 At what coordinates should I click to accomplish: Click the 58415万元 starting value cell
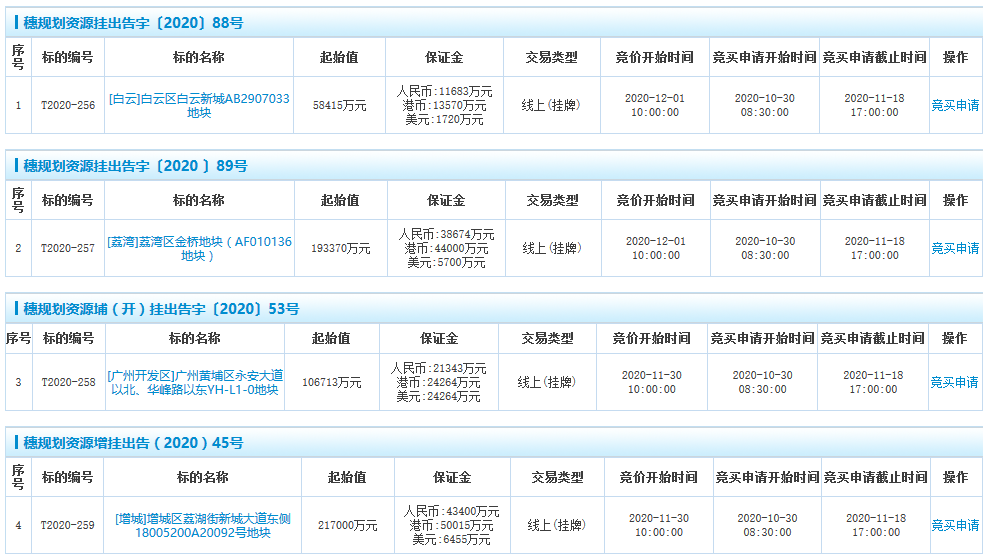339,105
